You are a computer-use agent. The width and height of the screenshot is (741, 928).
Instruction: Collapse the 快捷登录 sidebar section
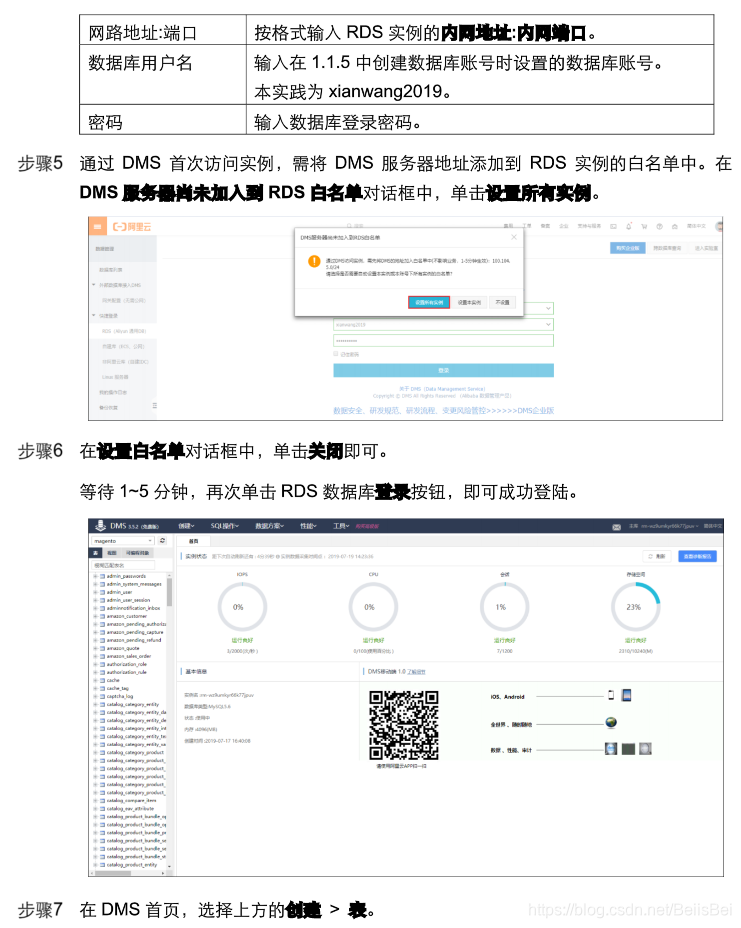click(x=94, y=315)
